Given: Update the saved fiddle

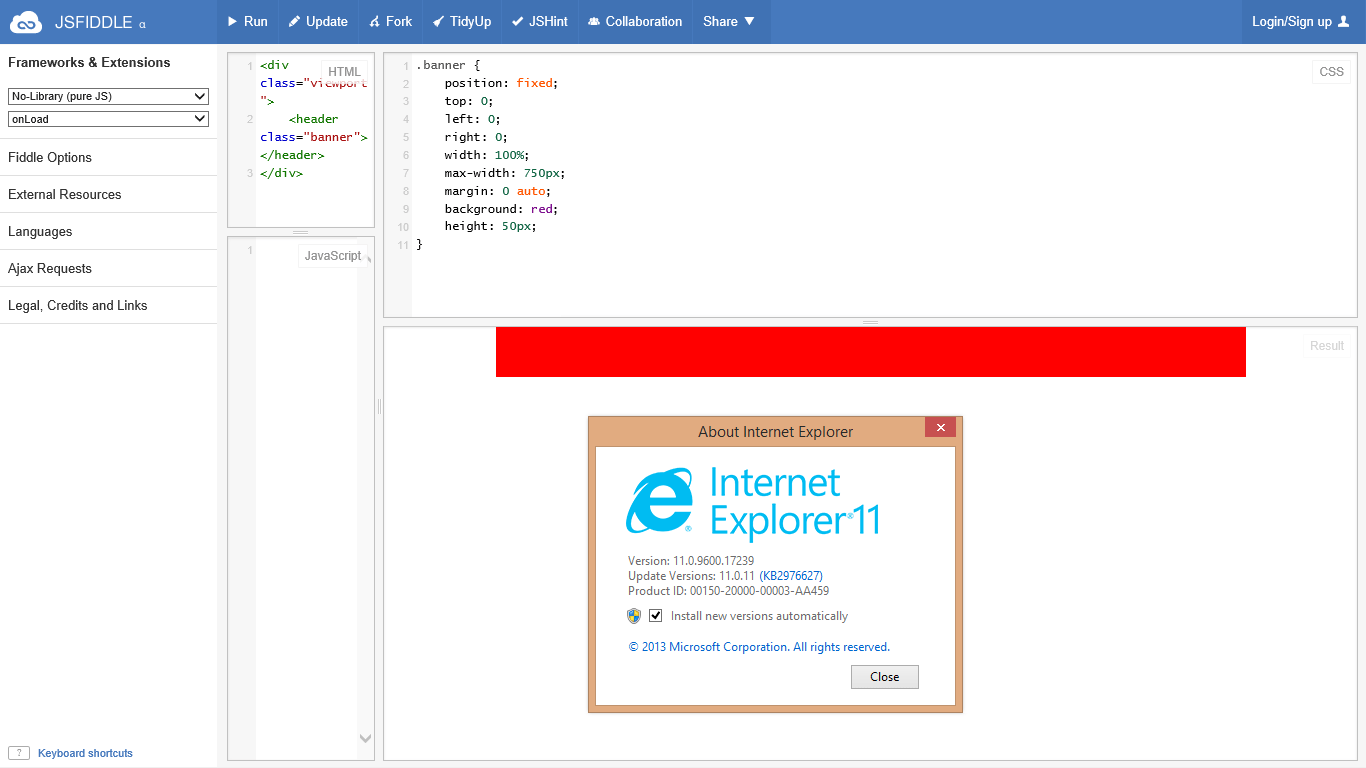Looking at the screenshot, I should click(318, 21).
